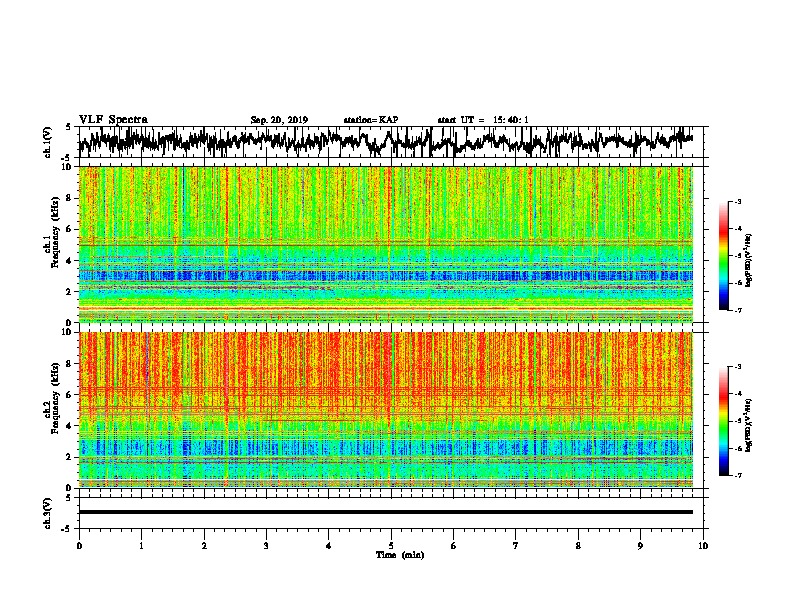The width and height of the screenshot is (792, 612).
Task: Click the ch.1 colorbar unit label text
Action: [x=749, y=261]
